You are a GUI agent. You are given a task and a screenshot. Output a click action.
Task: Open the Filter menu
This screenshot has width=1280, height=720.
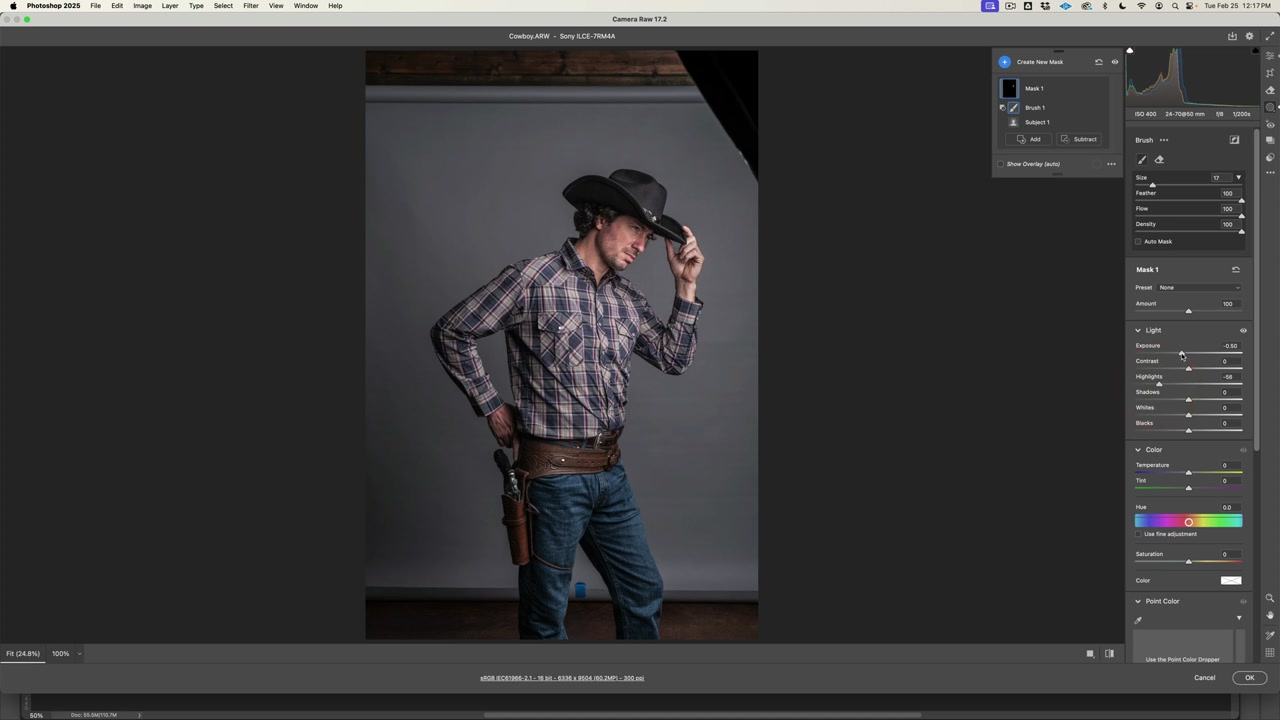[250, 6]
